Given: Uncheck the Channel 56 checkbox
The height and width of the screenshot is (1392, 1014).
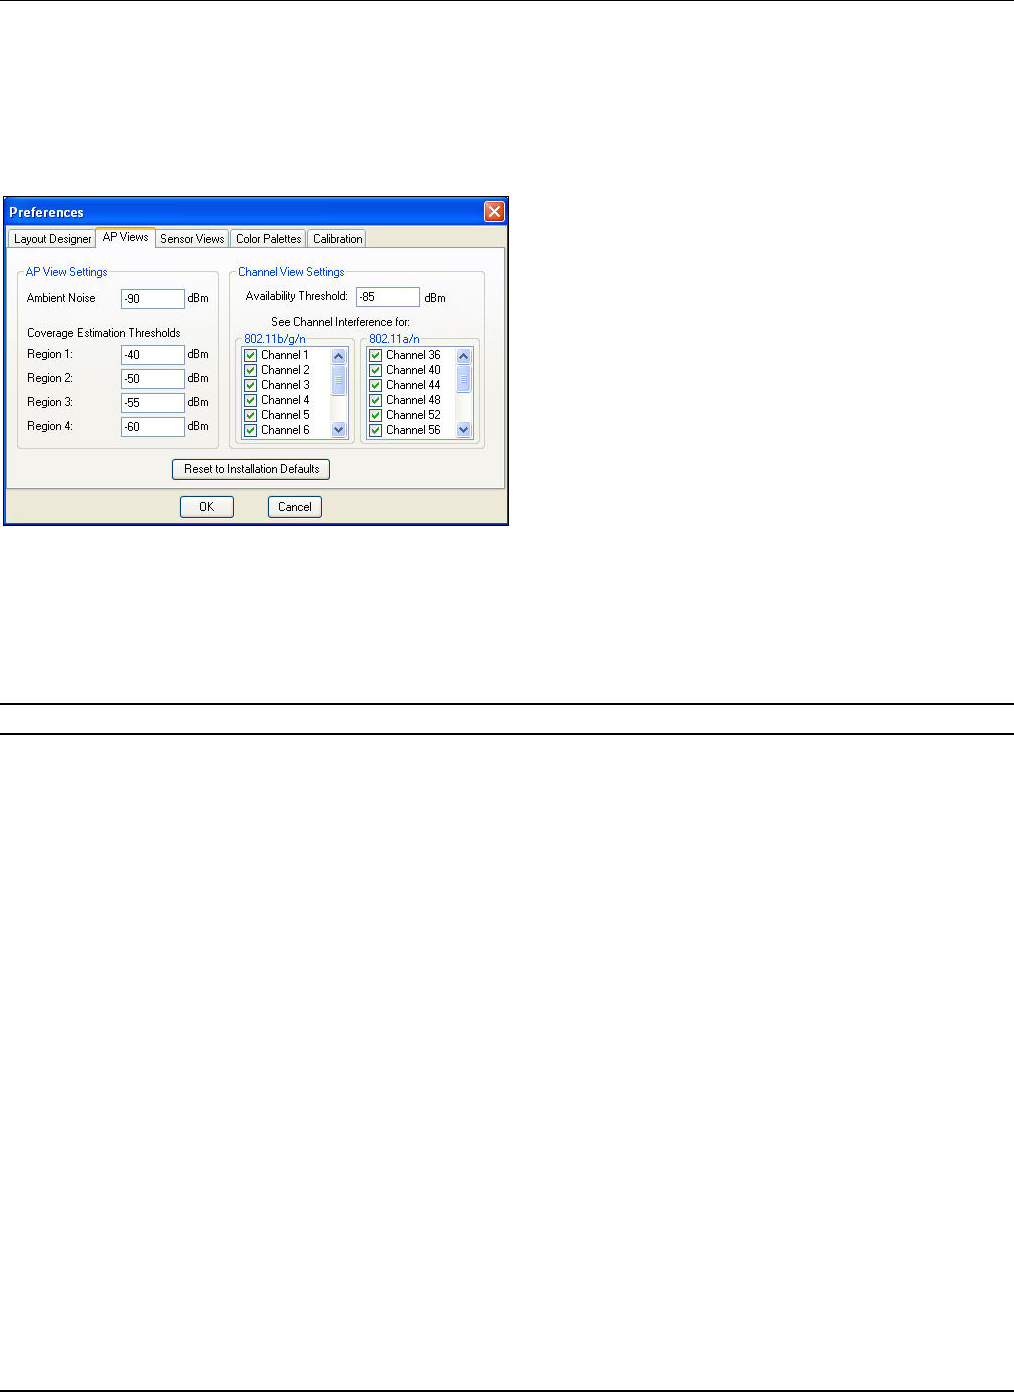Looking at the screenshot, I should (x=376, y=430).
